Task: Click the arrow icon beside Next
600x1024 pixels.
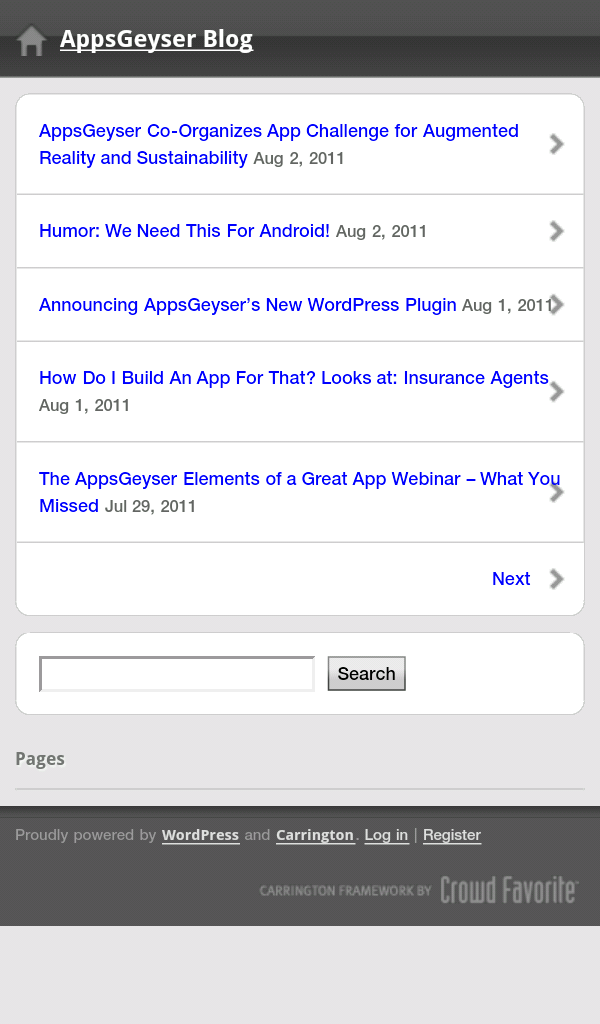Action: coord(557,579)
